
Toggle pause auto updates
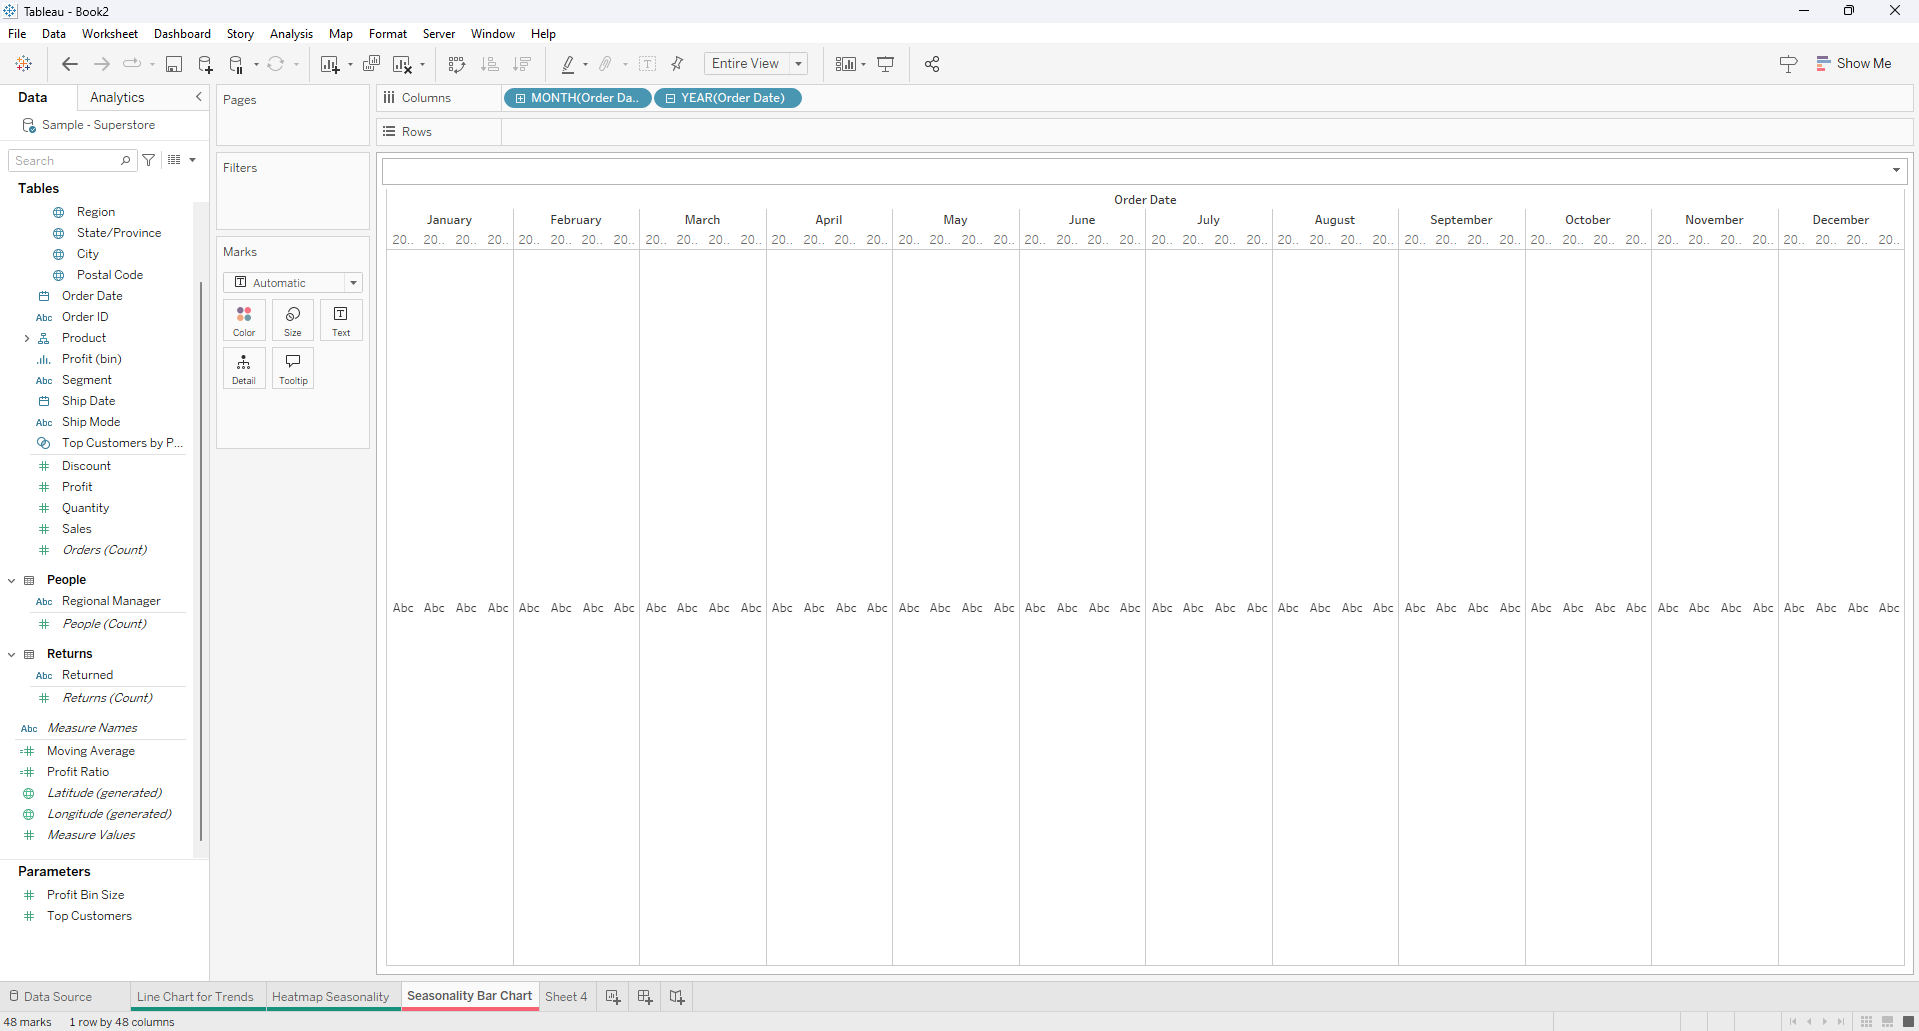pyautogui.click(x=237, y=64)
